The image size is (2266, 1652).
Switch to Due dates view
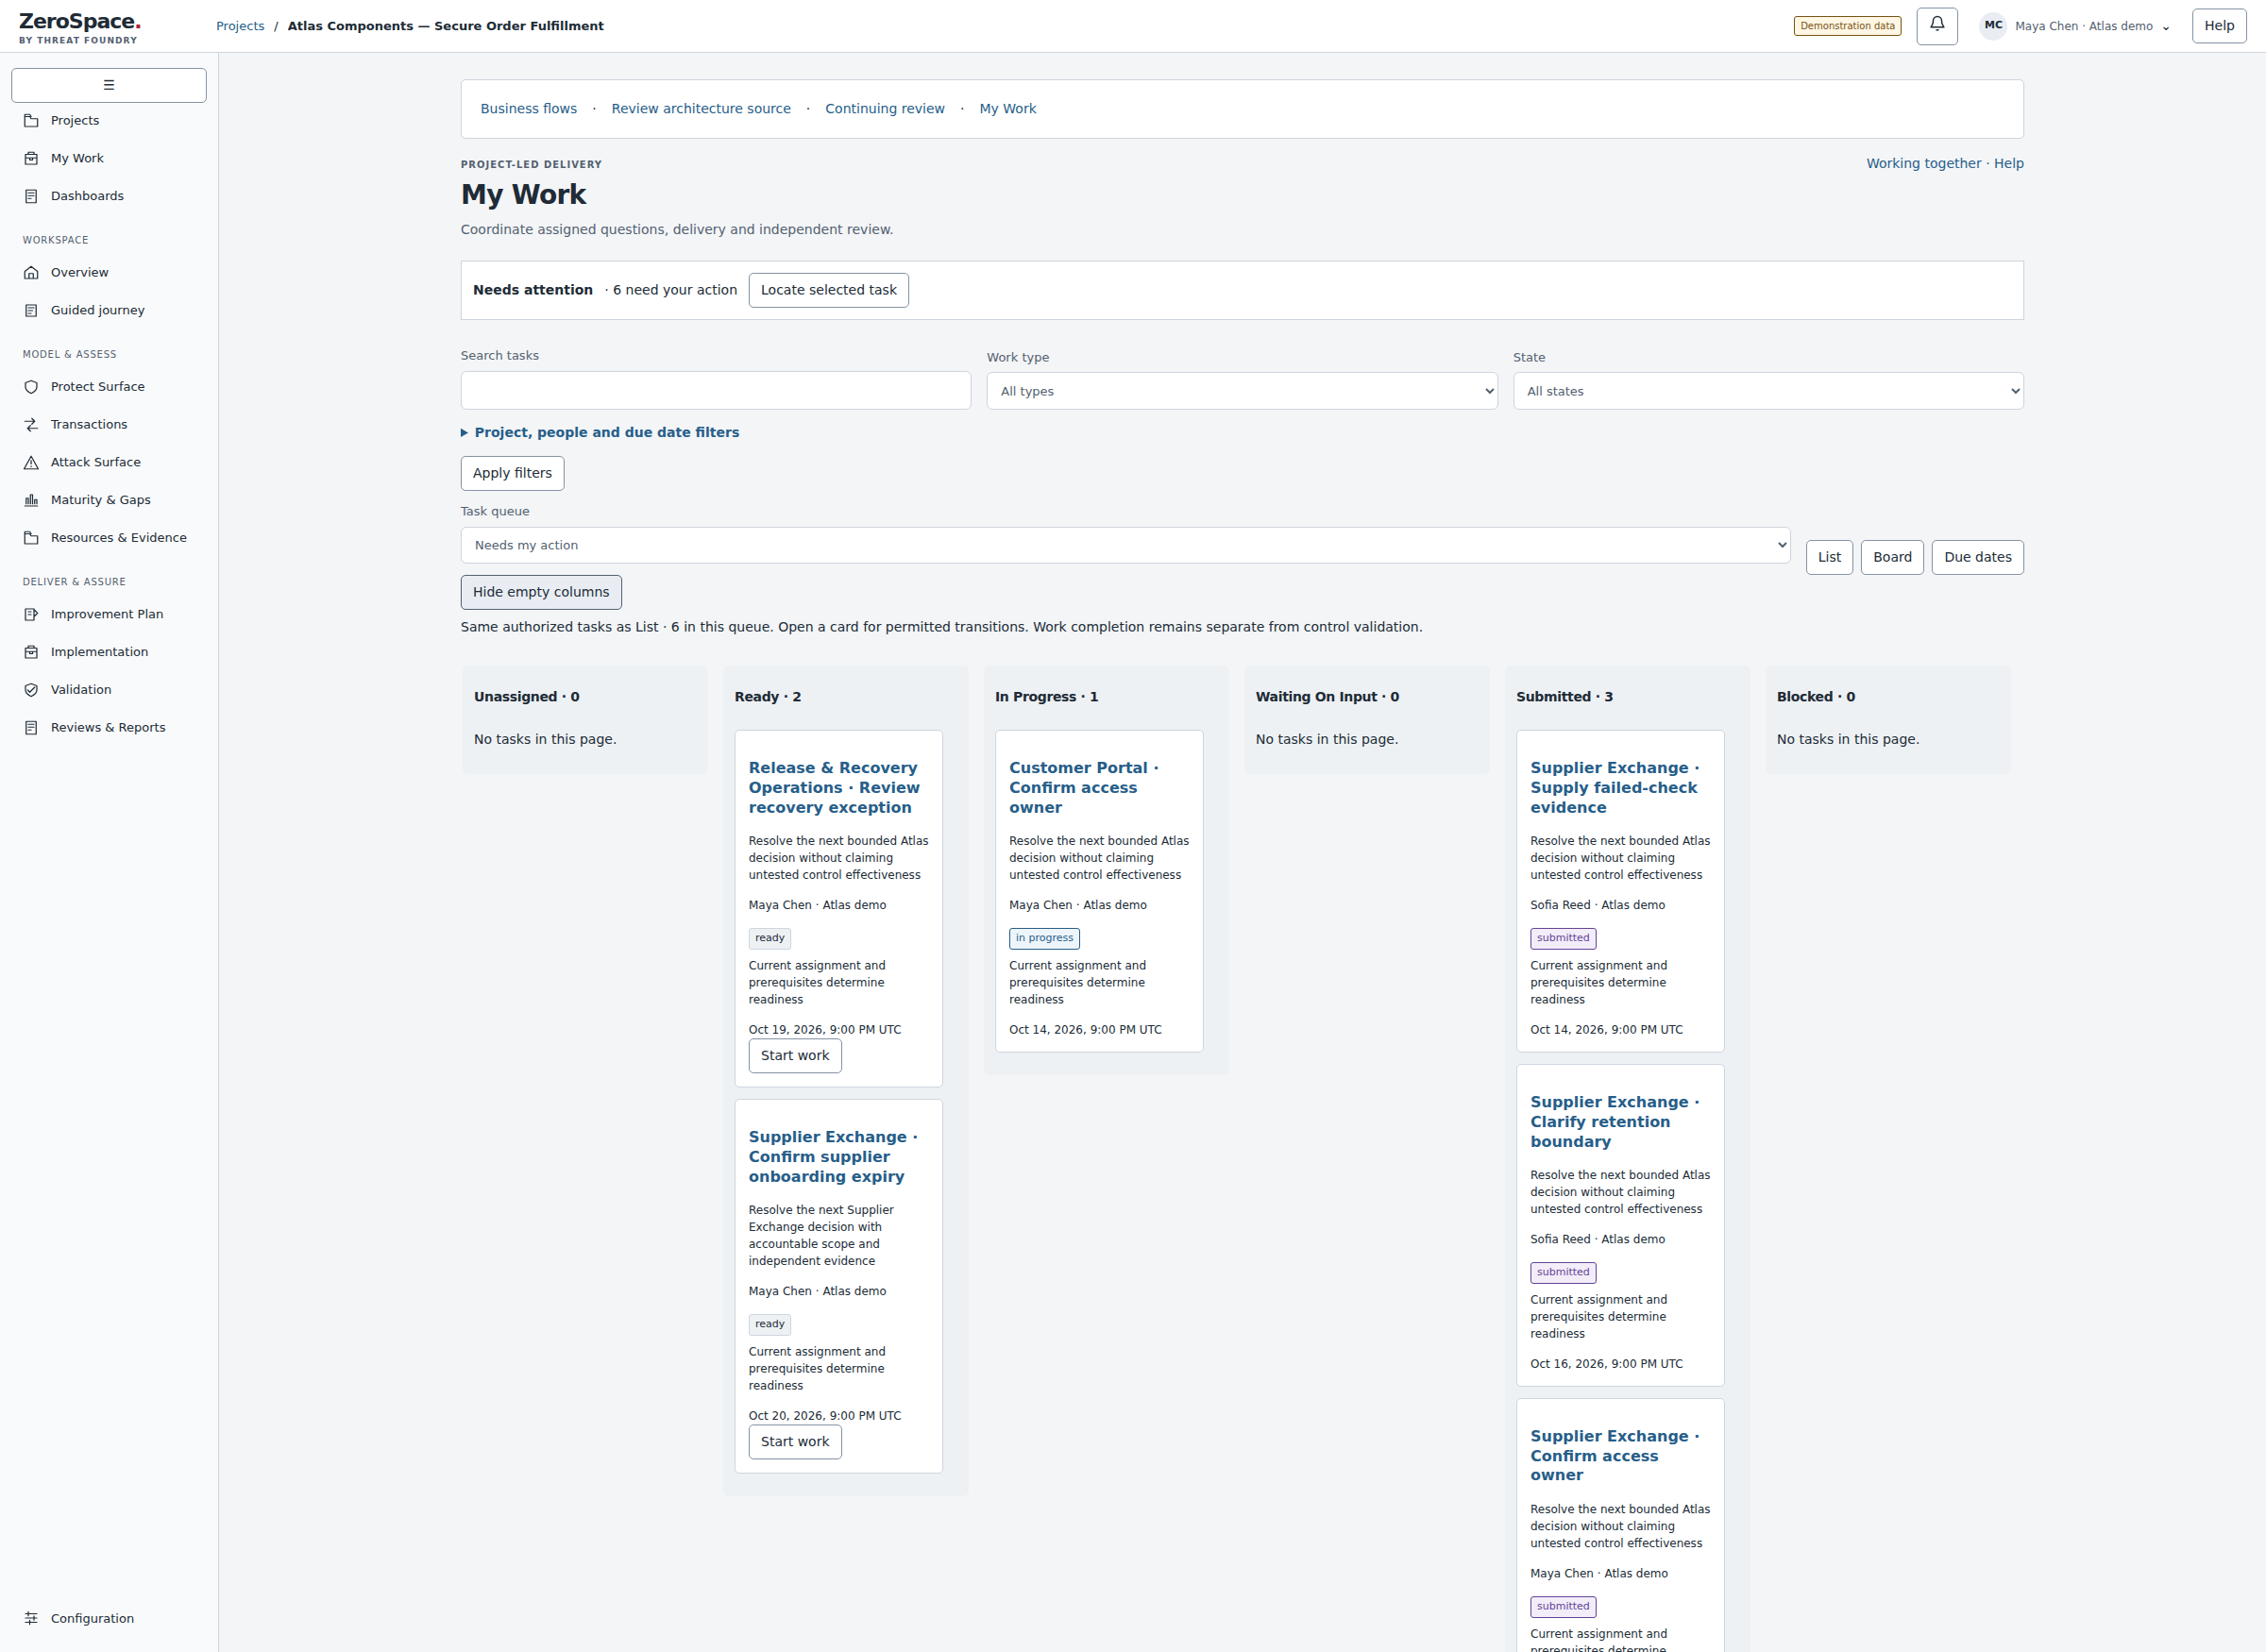(x=1977, y=557)
